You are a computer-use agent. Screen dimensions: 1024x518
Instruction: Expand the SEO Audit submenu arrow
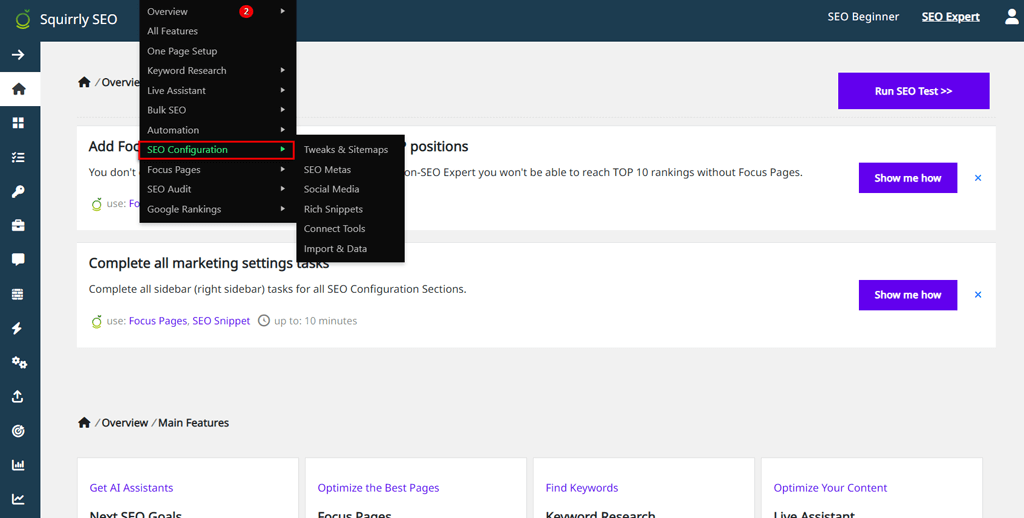(283, 189)
